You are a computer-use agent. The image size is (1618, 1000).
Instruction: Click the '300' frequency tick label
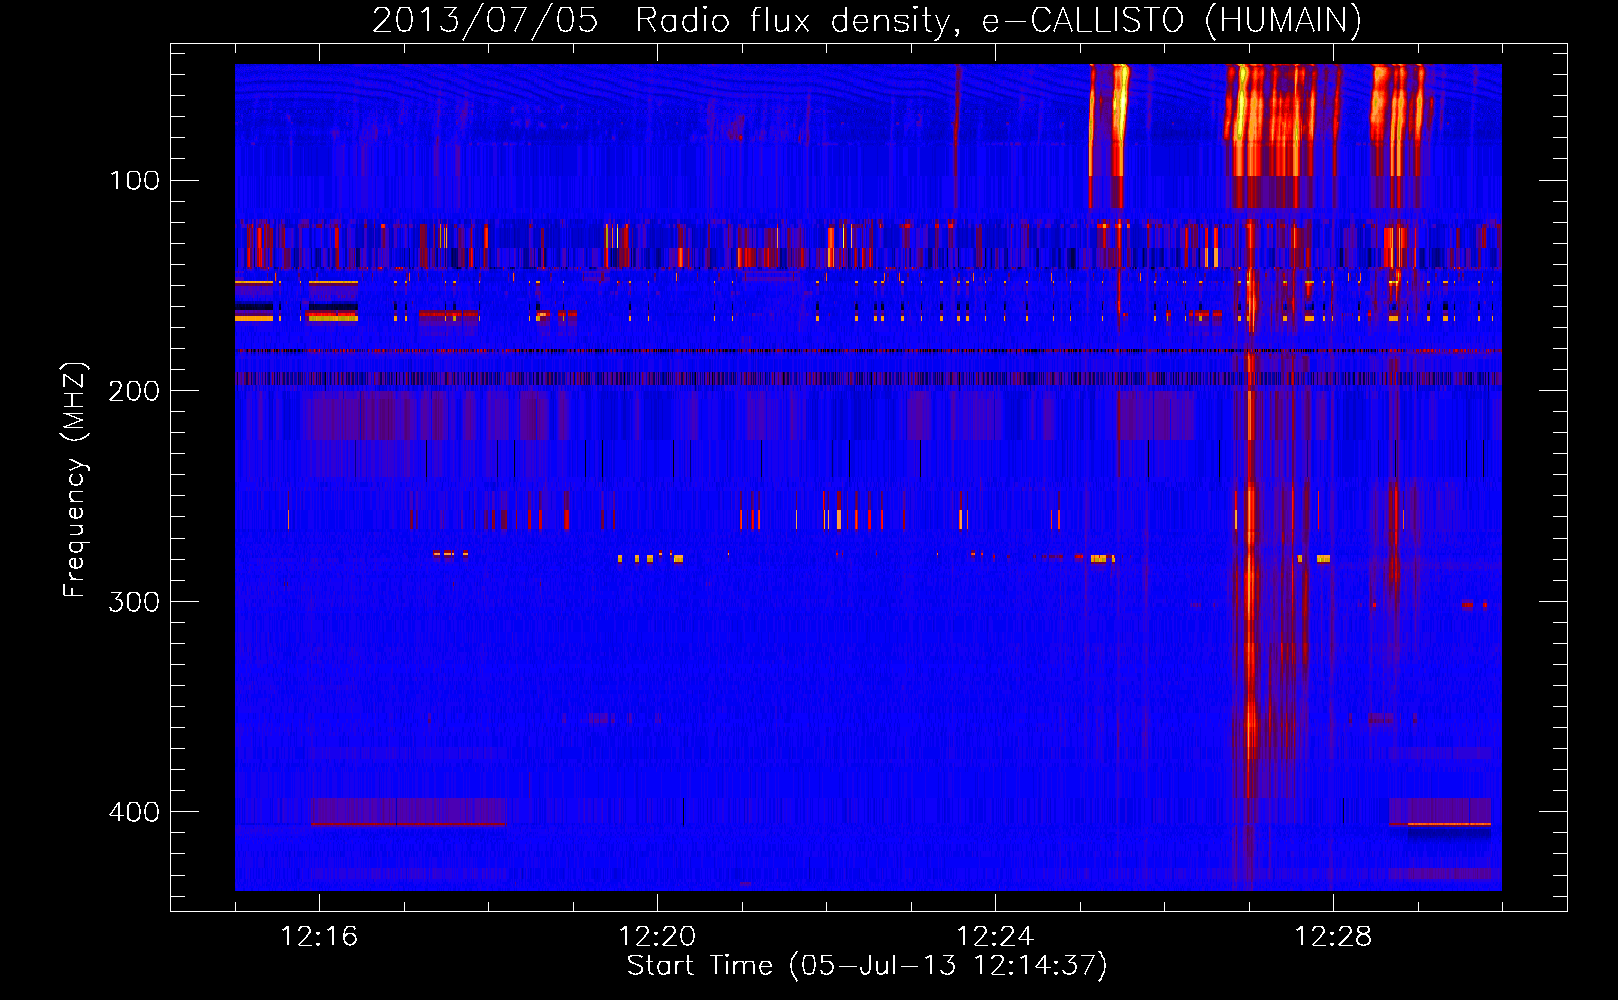click(x=134, y=601)
